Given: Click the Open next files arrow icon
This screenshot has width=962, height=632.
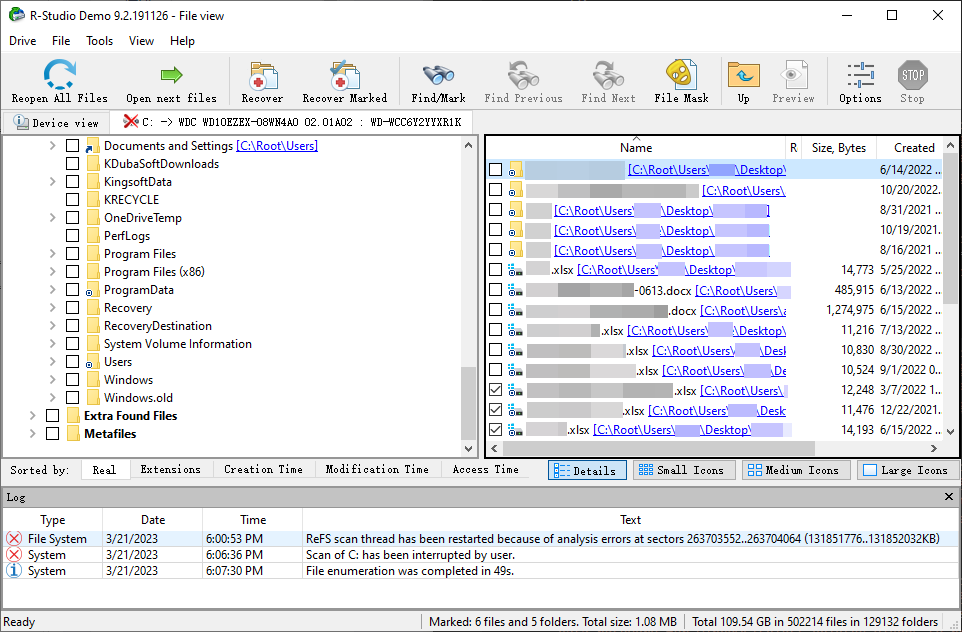Looking at the screenshot, I should [x=171, y=75].
